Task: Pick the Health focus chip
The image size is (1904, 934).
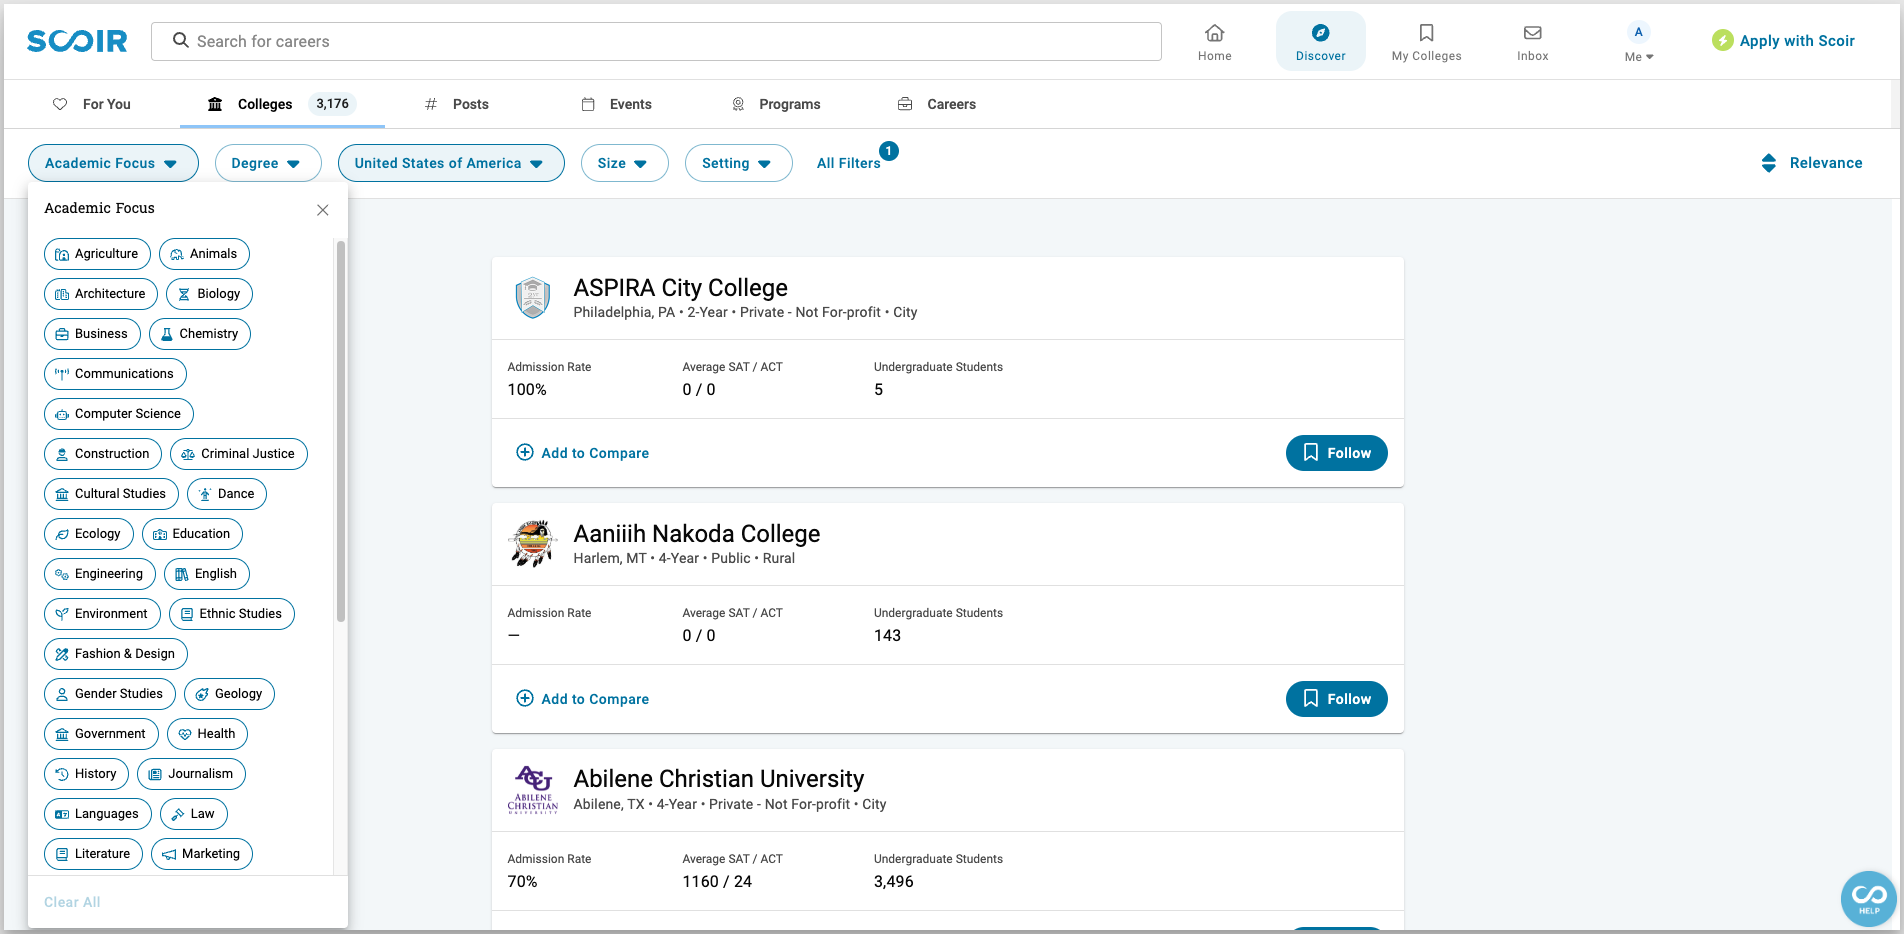Action: pos(207,734)
